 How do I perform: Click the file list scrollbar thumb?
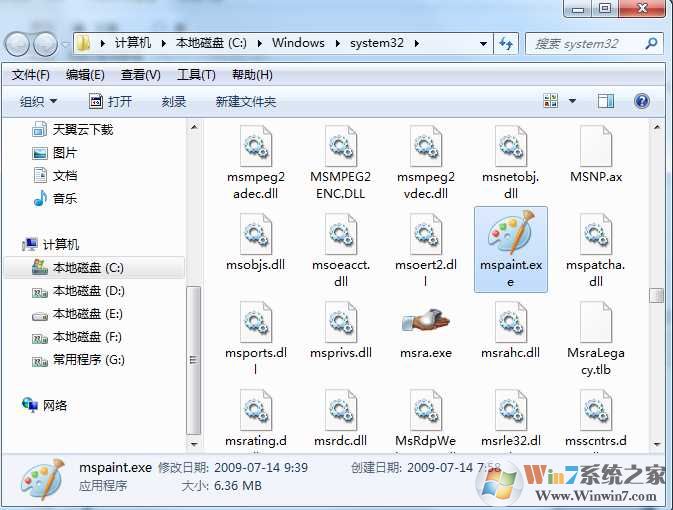click(x=656, y=295)
